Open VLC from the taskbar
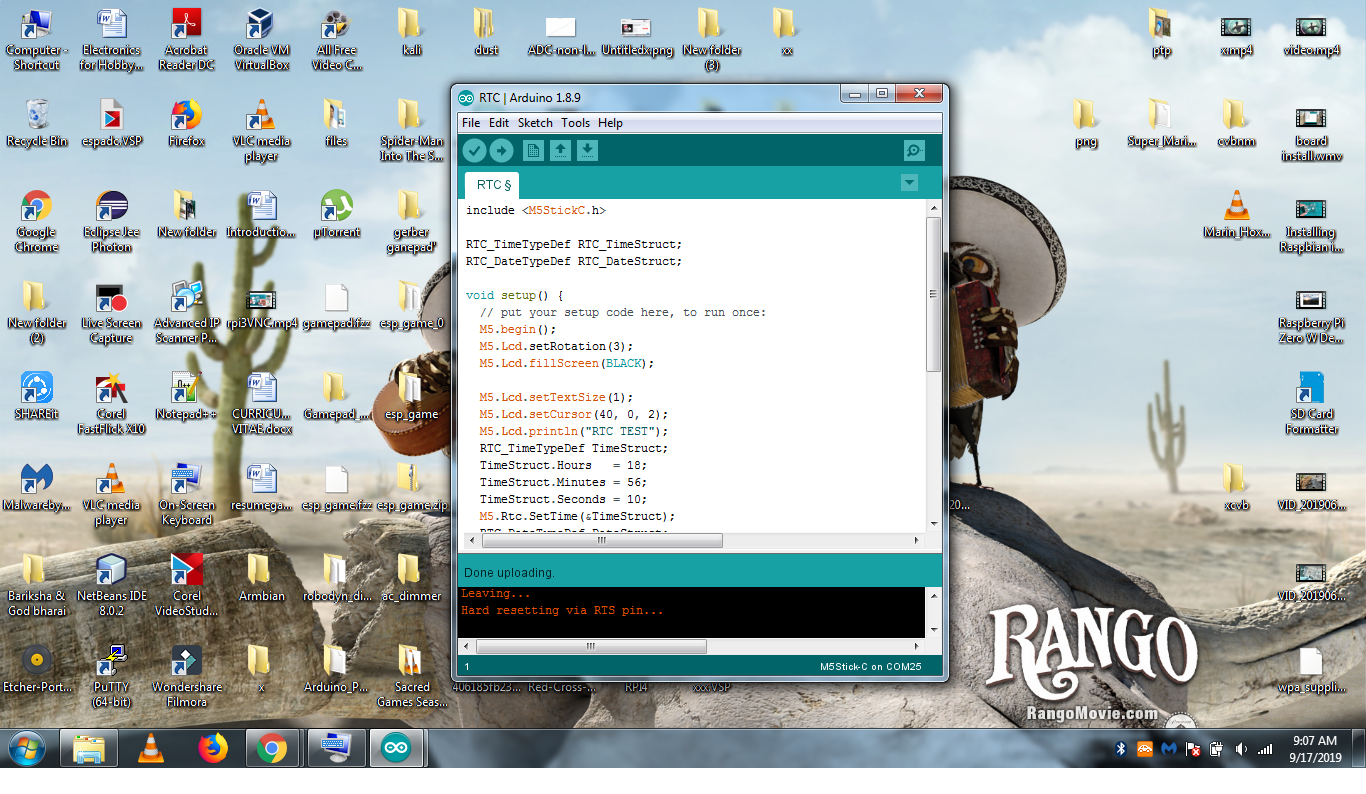Viewport: 1366px width, 794px height. click(x=151, y=748)
